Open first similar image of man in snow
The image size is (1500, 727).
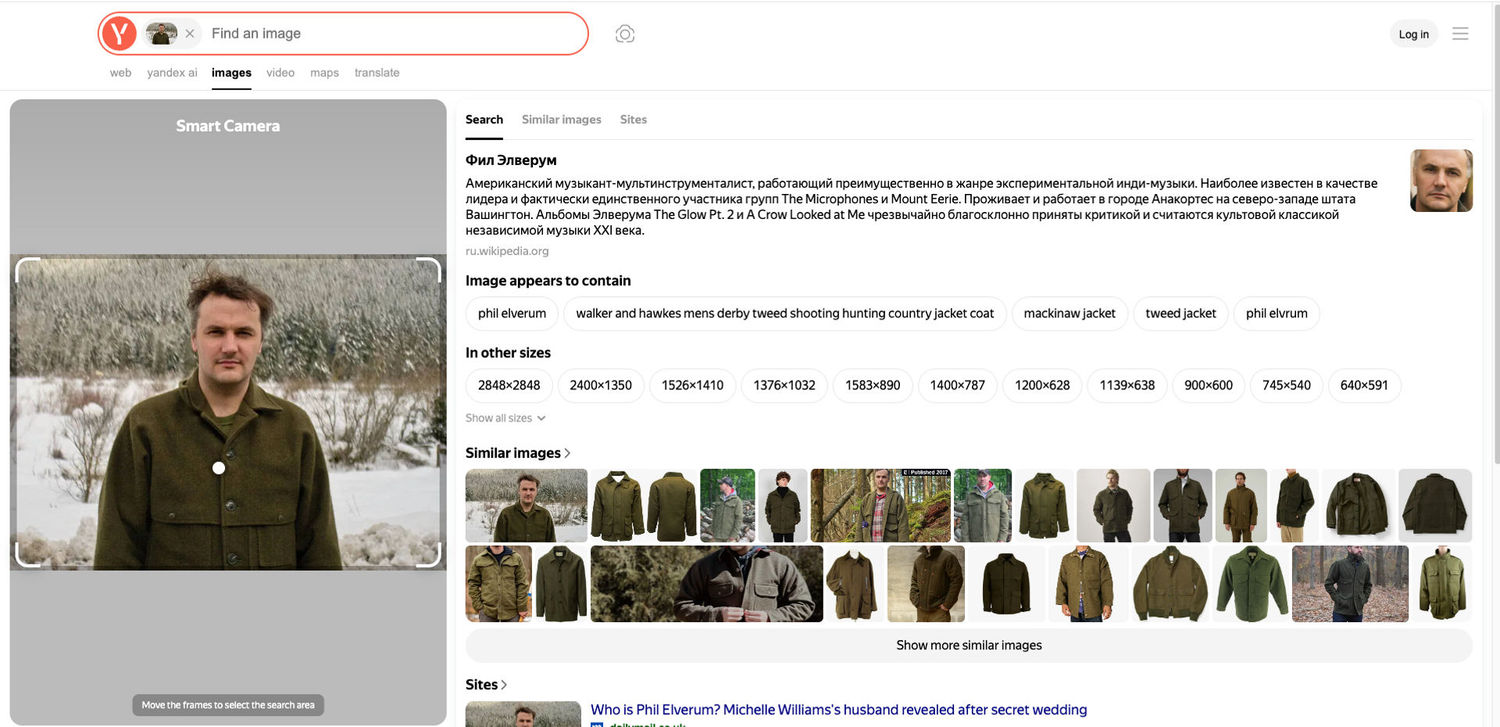pos(526,506)
